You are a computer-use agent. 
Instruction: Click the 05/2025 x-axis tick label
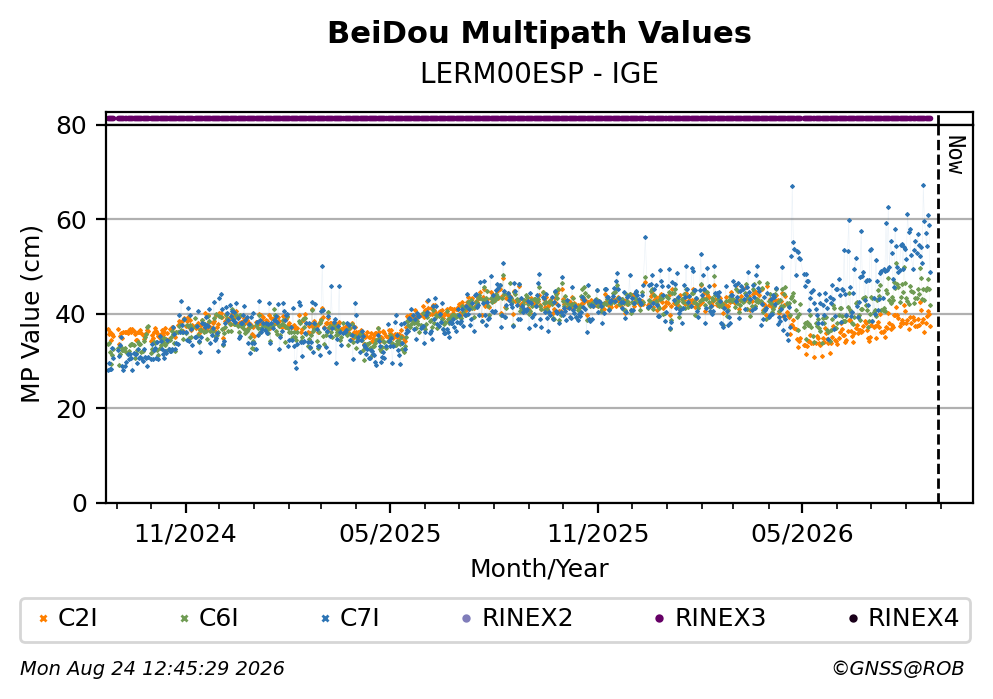pos(389,534)
